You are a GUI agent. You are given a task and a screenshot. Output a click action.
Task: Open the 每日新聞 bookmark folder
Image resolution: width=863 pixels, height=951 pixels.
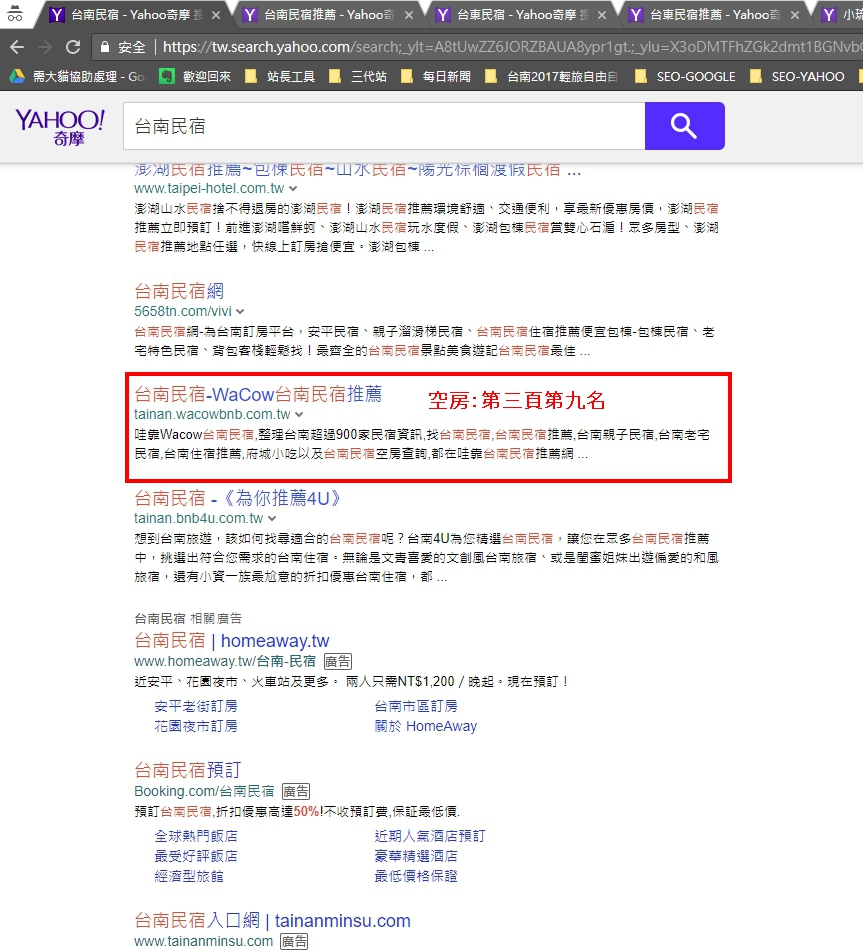coord(435,76)
